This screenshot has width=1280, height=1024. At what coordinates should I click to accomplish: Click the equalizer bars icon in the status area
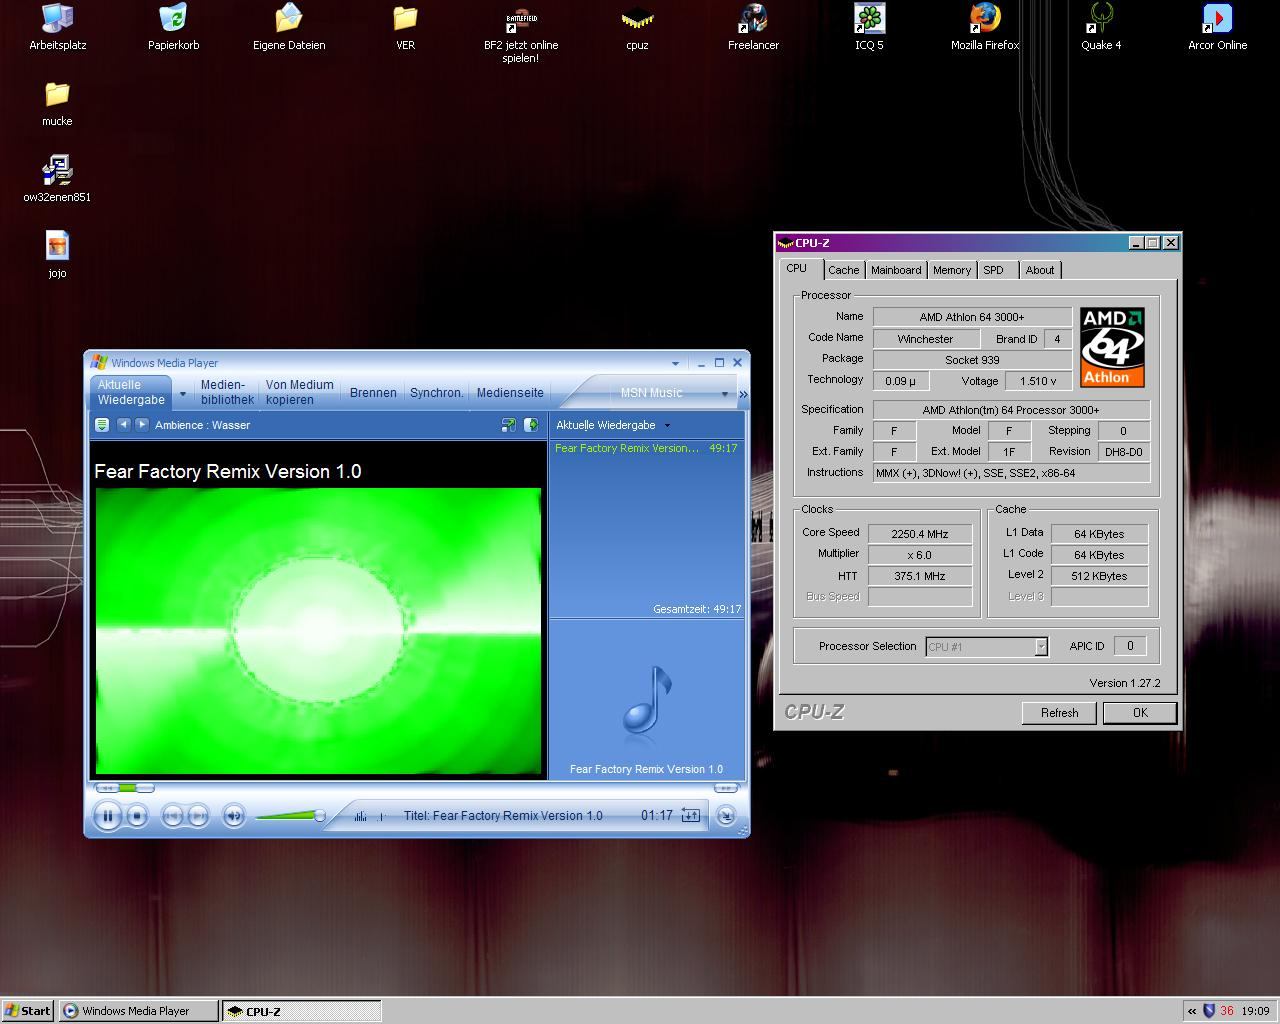[x=361, y=816]
